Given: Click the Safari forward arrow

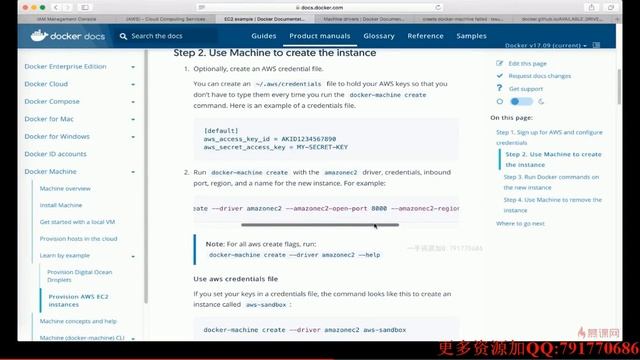Looking at the screenshot, I should (68, 7).
